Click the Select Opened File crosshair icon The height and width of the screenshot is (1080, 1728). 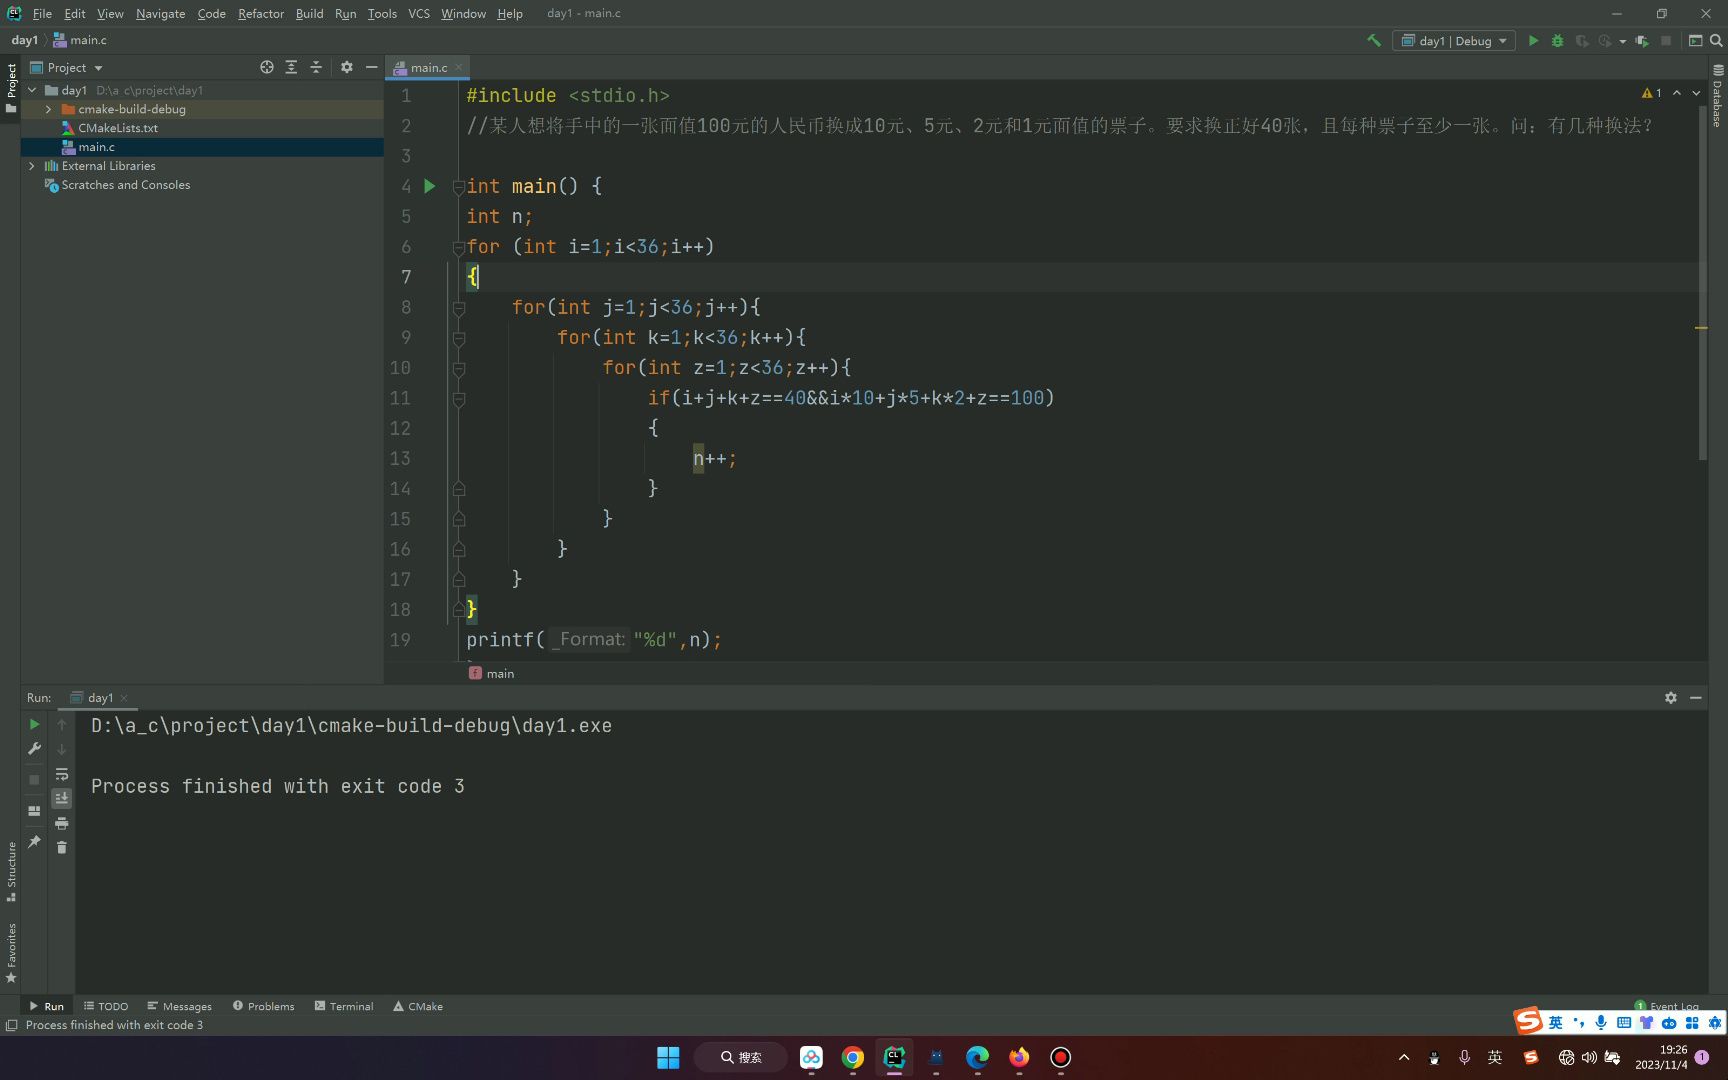pyautogui.click(x=267, y=67)
